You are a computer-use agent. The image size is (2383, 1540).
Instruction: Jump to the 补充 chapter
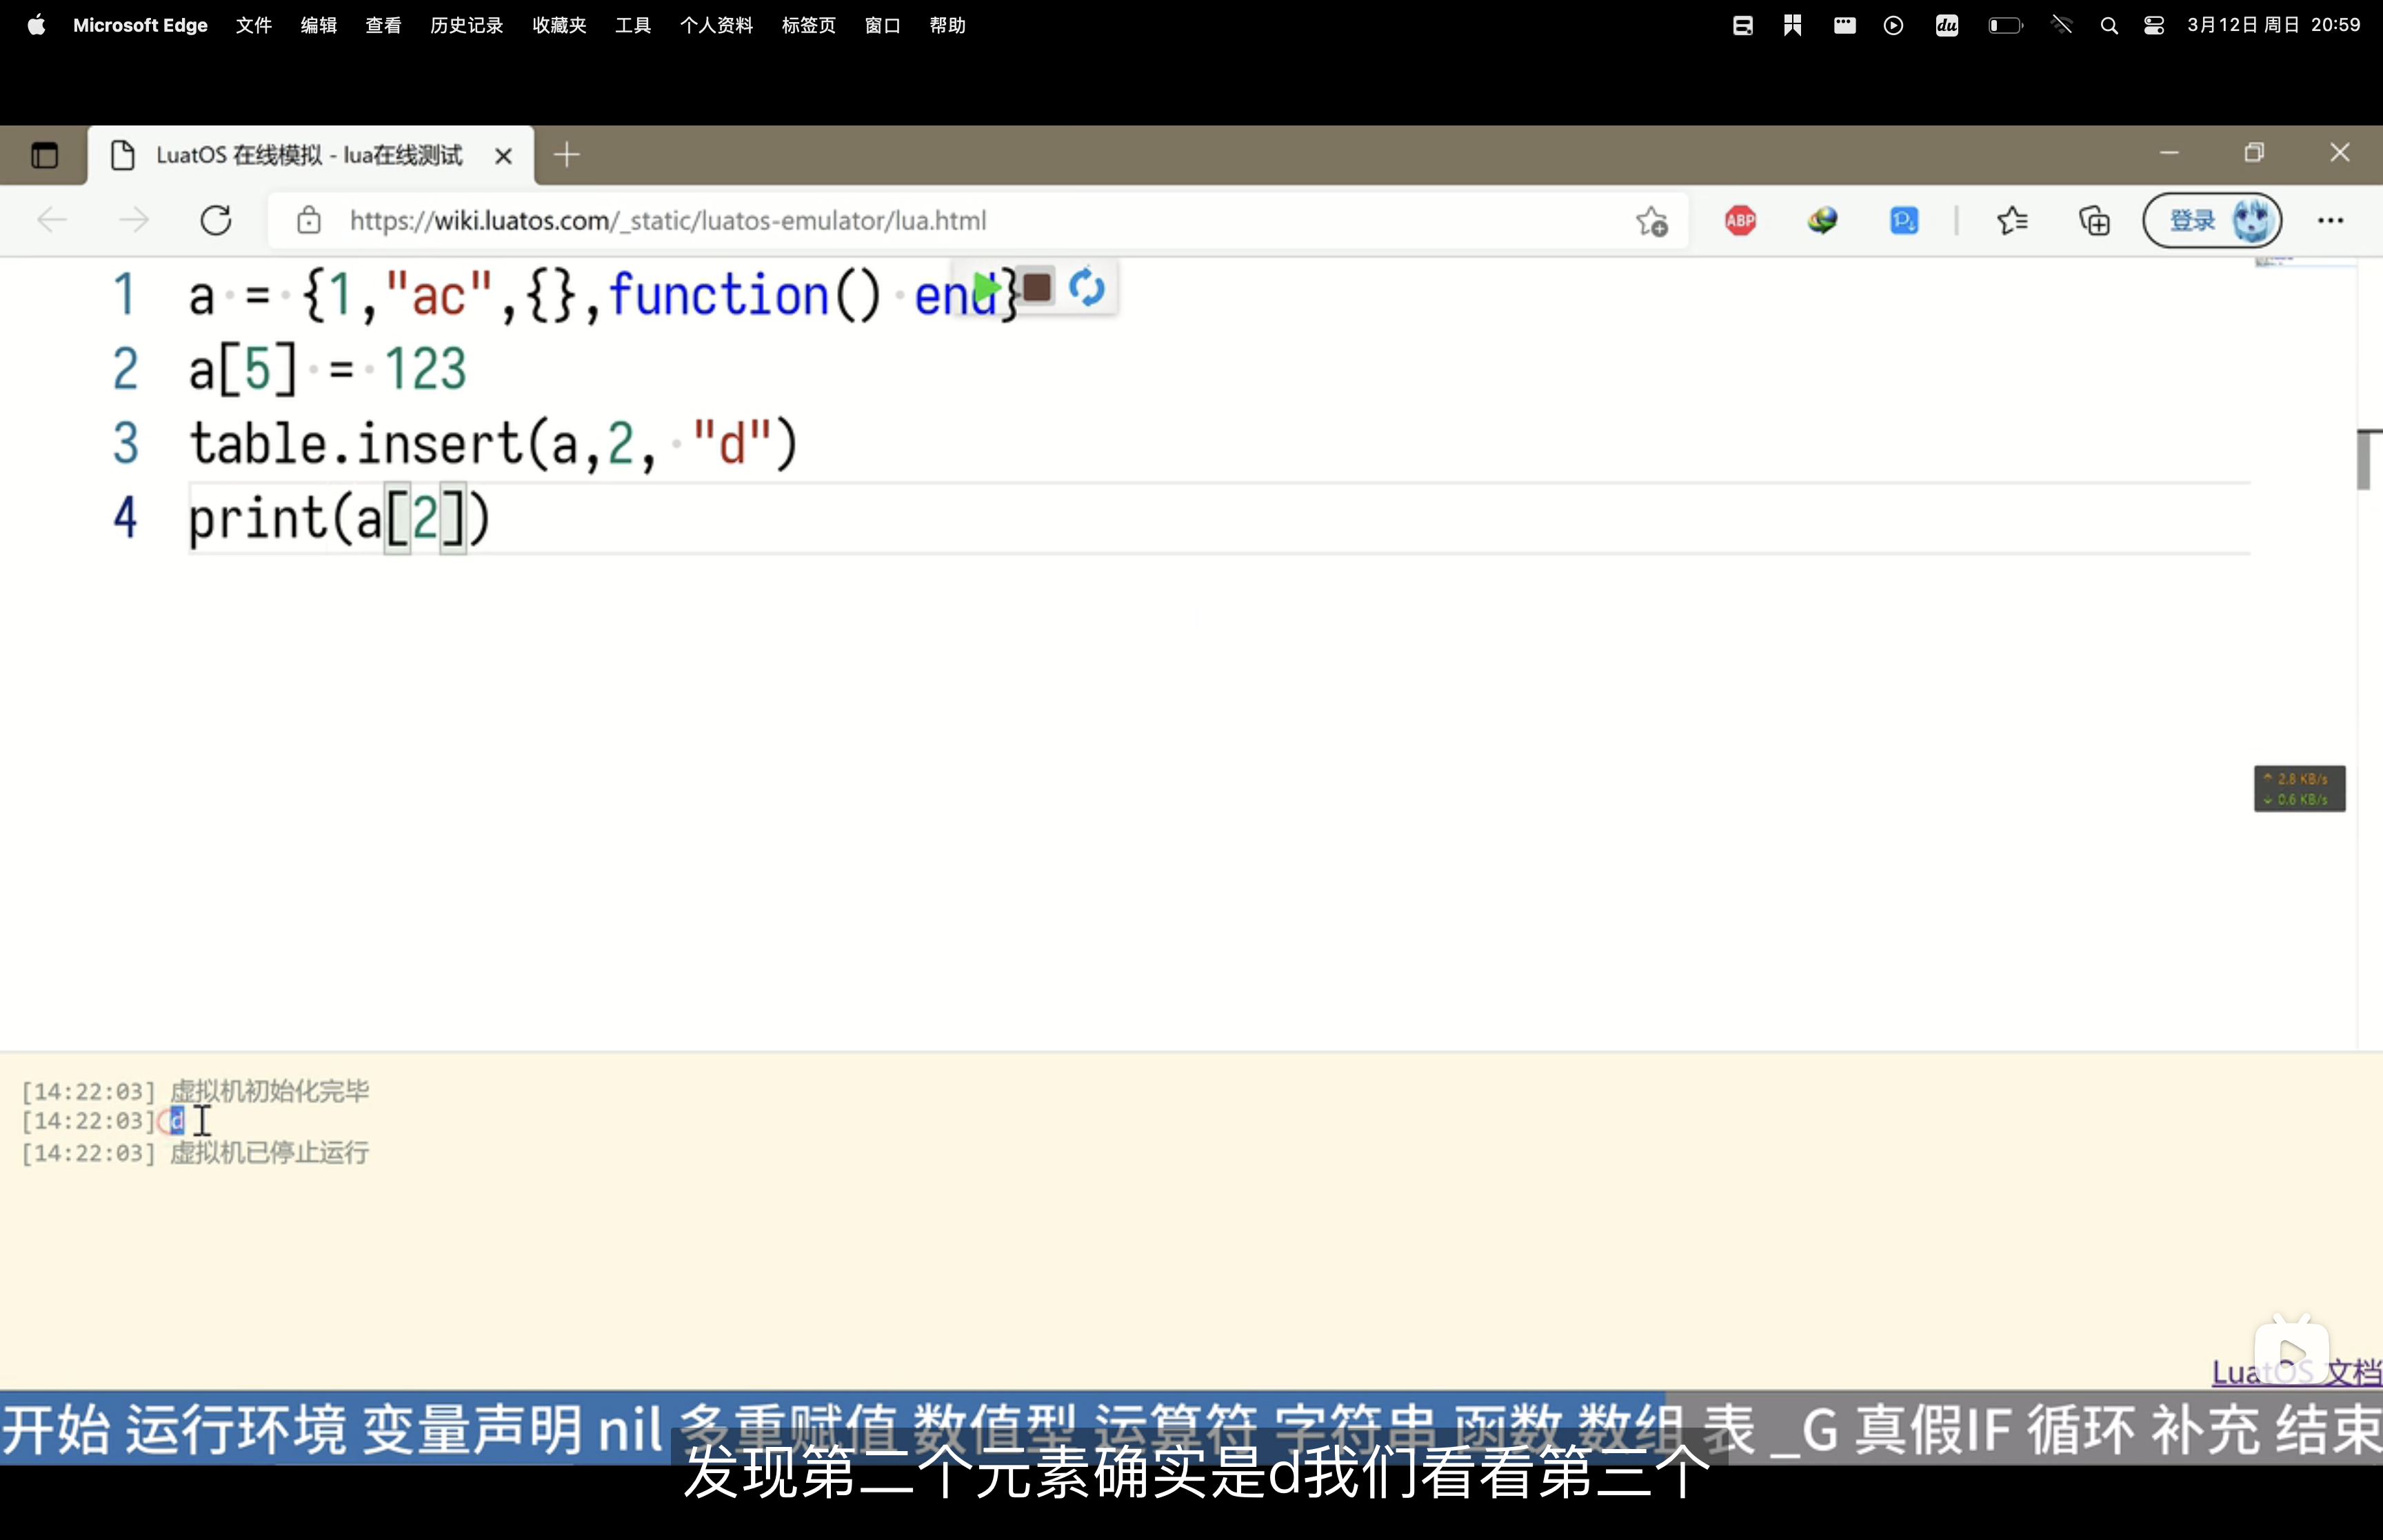pos(2205,1428)
